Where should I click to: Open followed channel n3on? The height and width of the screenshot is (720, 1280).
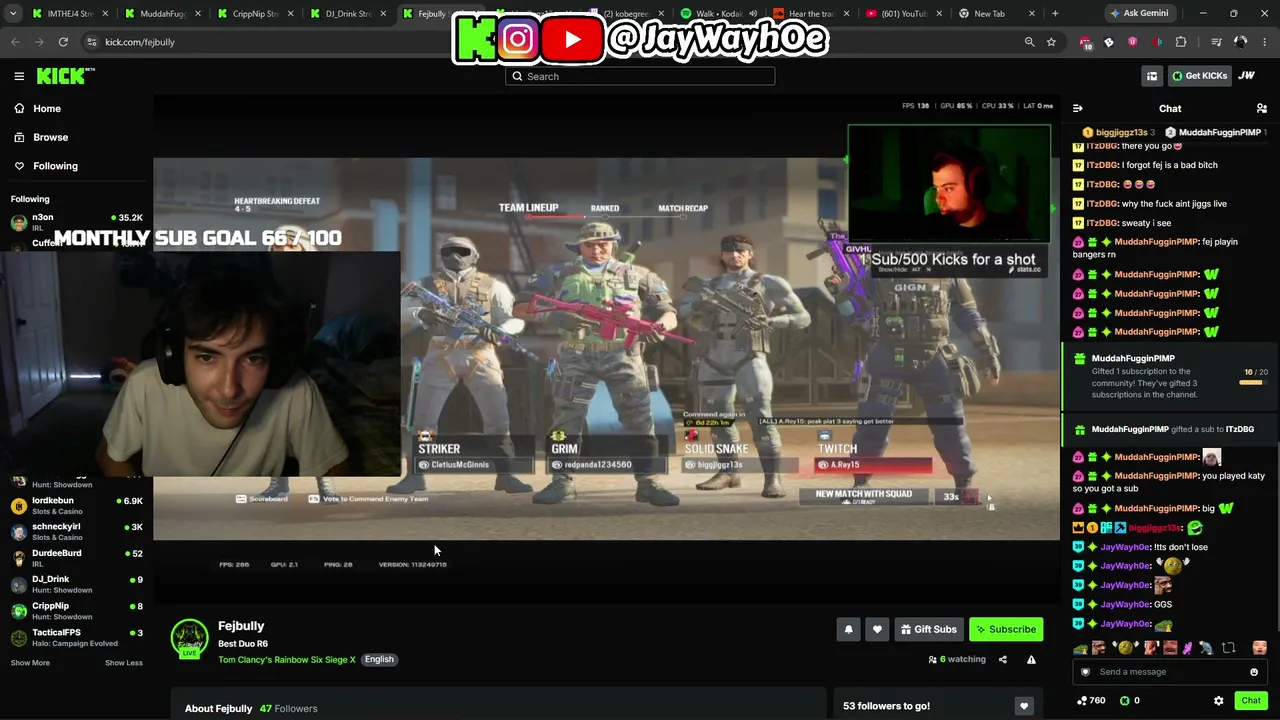pos(77,221)
